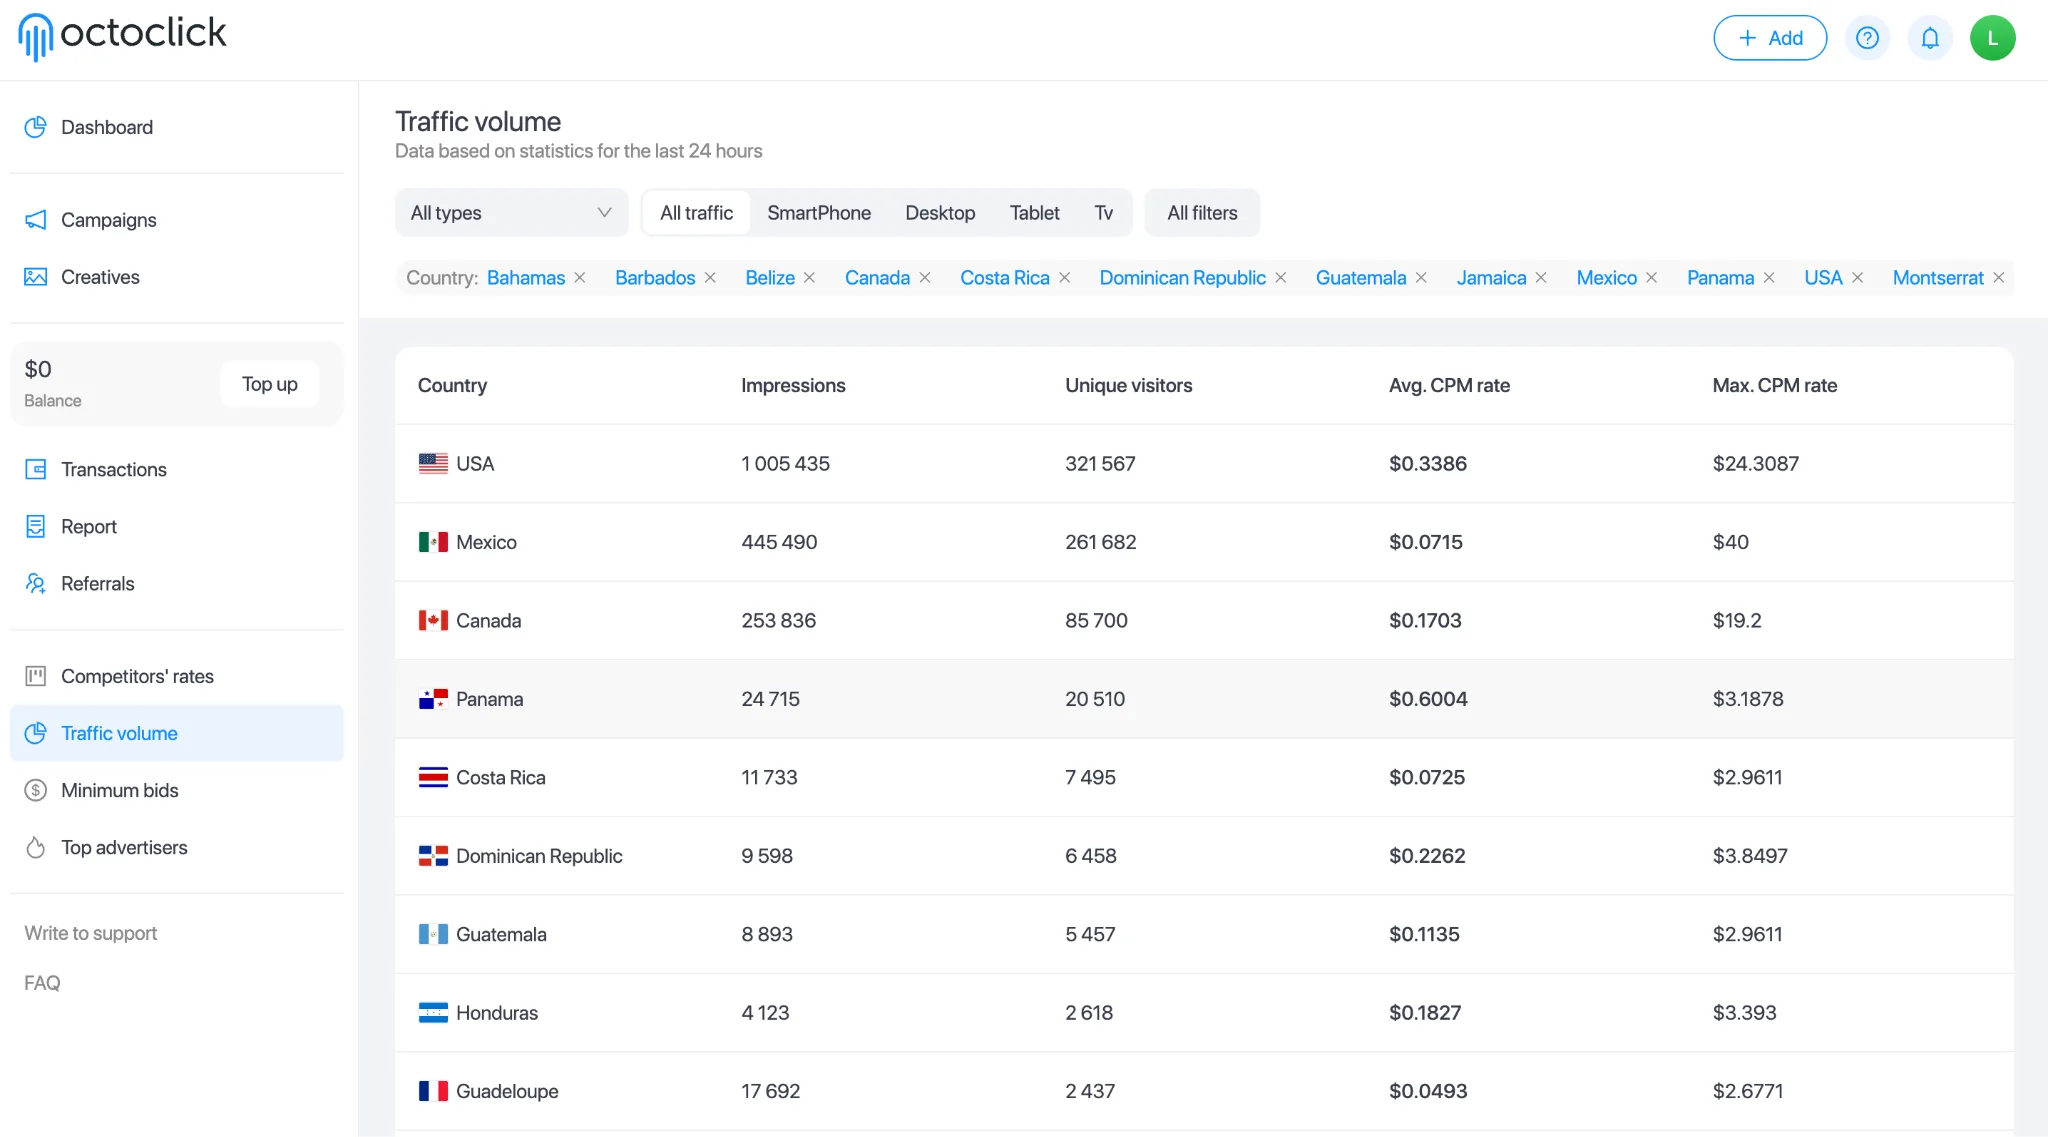Click the Costa Rica flag in table

coord(433,778)
